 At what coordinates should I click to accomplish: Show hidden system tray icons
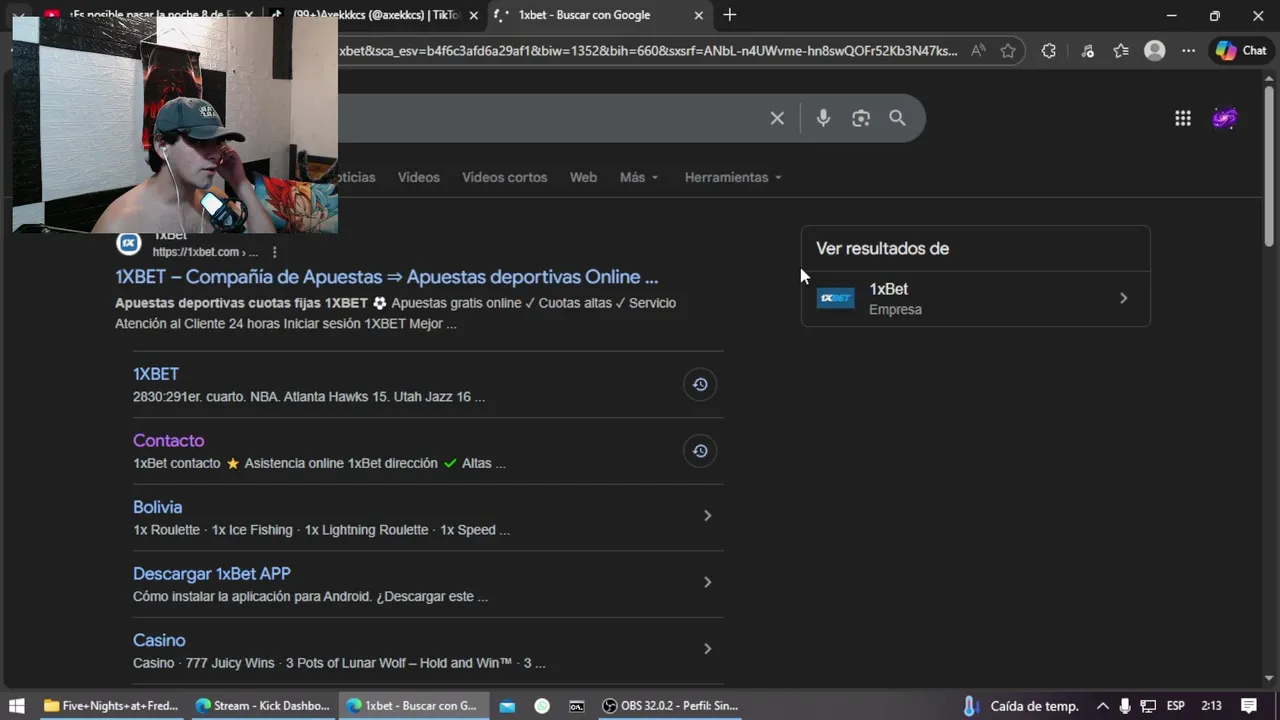[1102, 705]
